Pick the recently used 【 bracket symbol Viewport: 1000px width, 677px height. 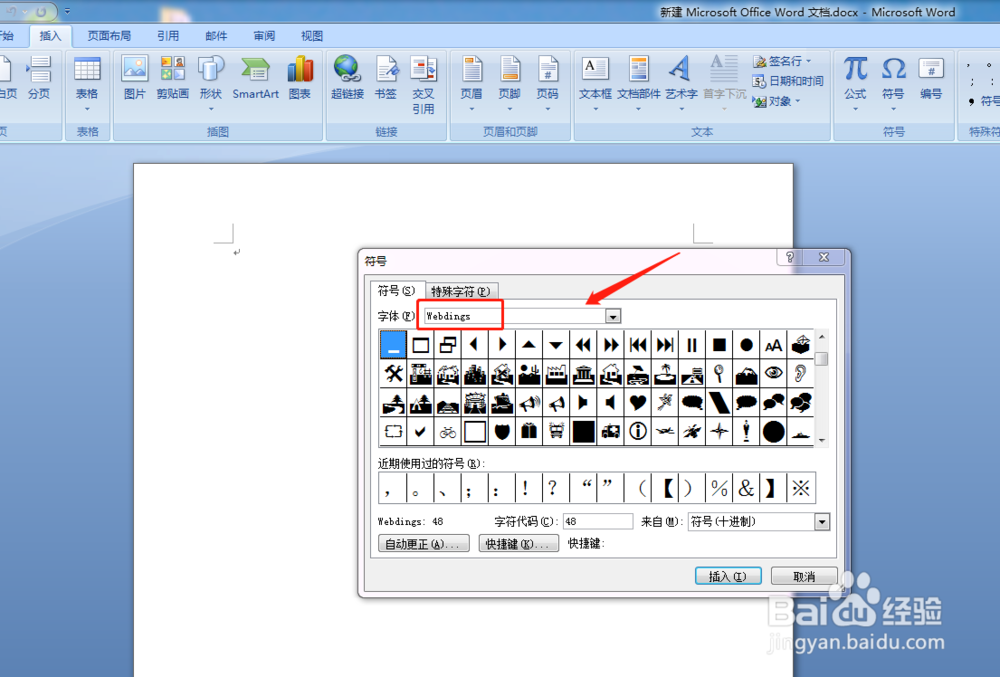(667, 488)
